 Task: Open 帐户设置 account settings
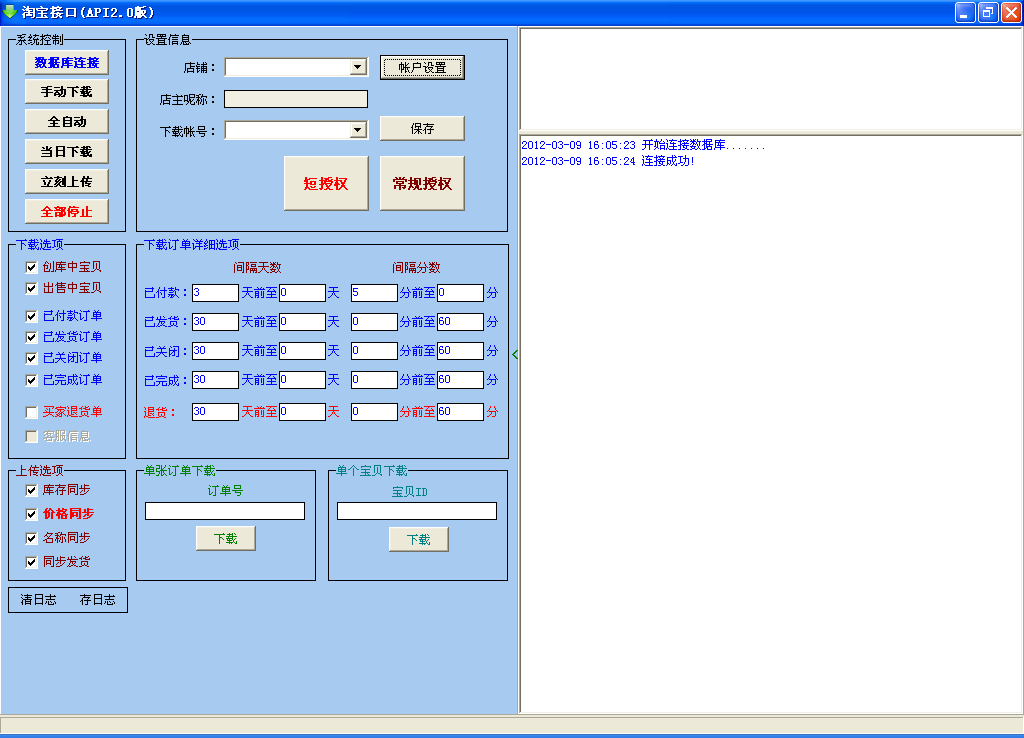pos(422,68)
